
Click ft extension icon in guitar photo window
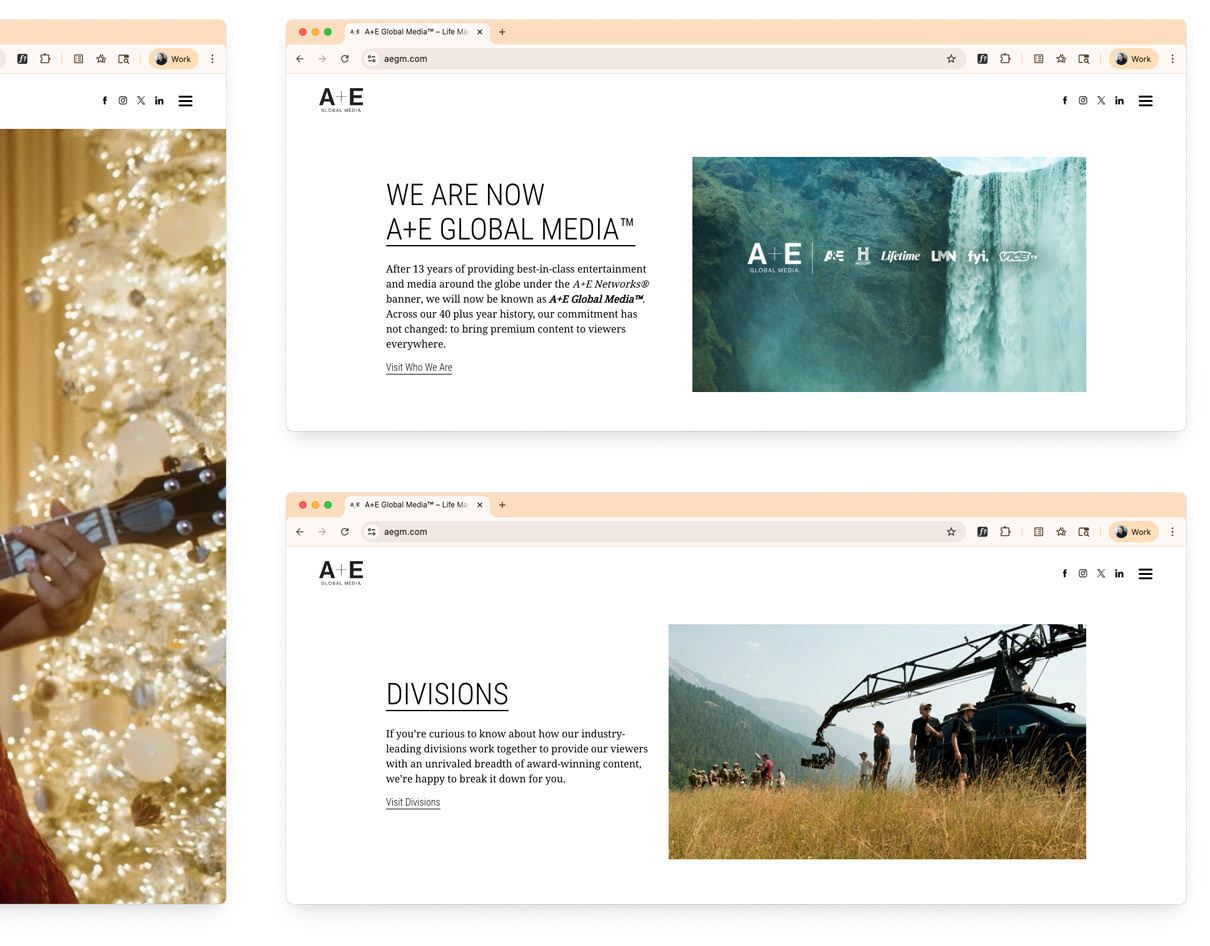[x=22, y=59]
